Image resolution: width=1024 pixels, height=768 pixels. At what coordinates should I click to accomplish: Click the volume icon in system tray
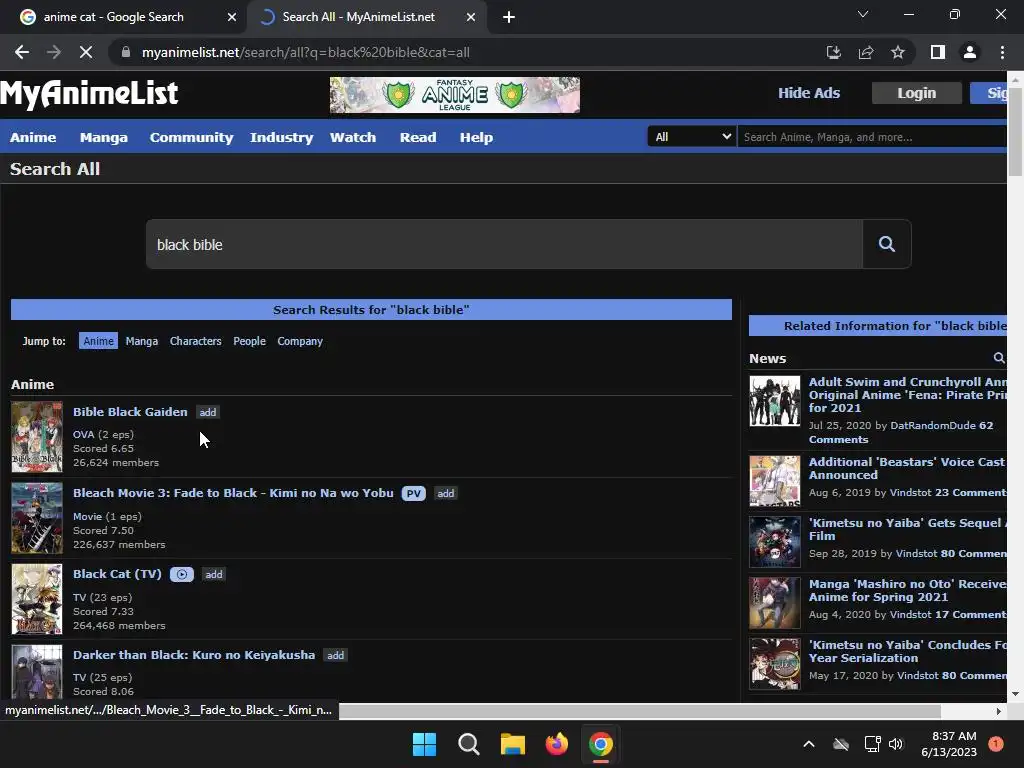896,744
